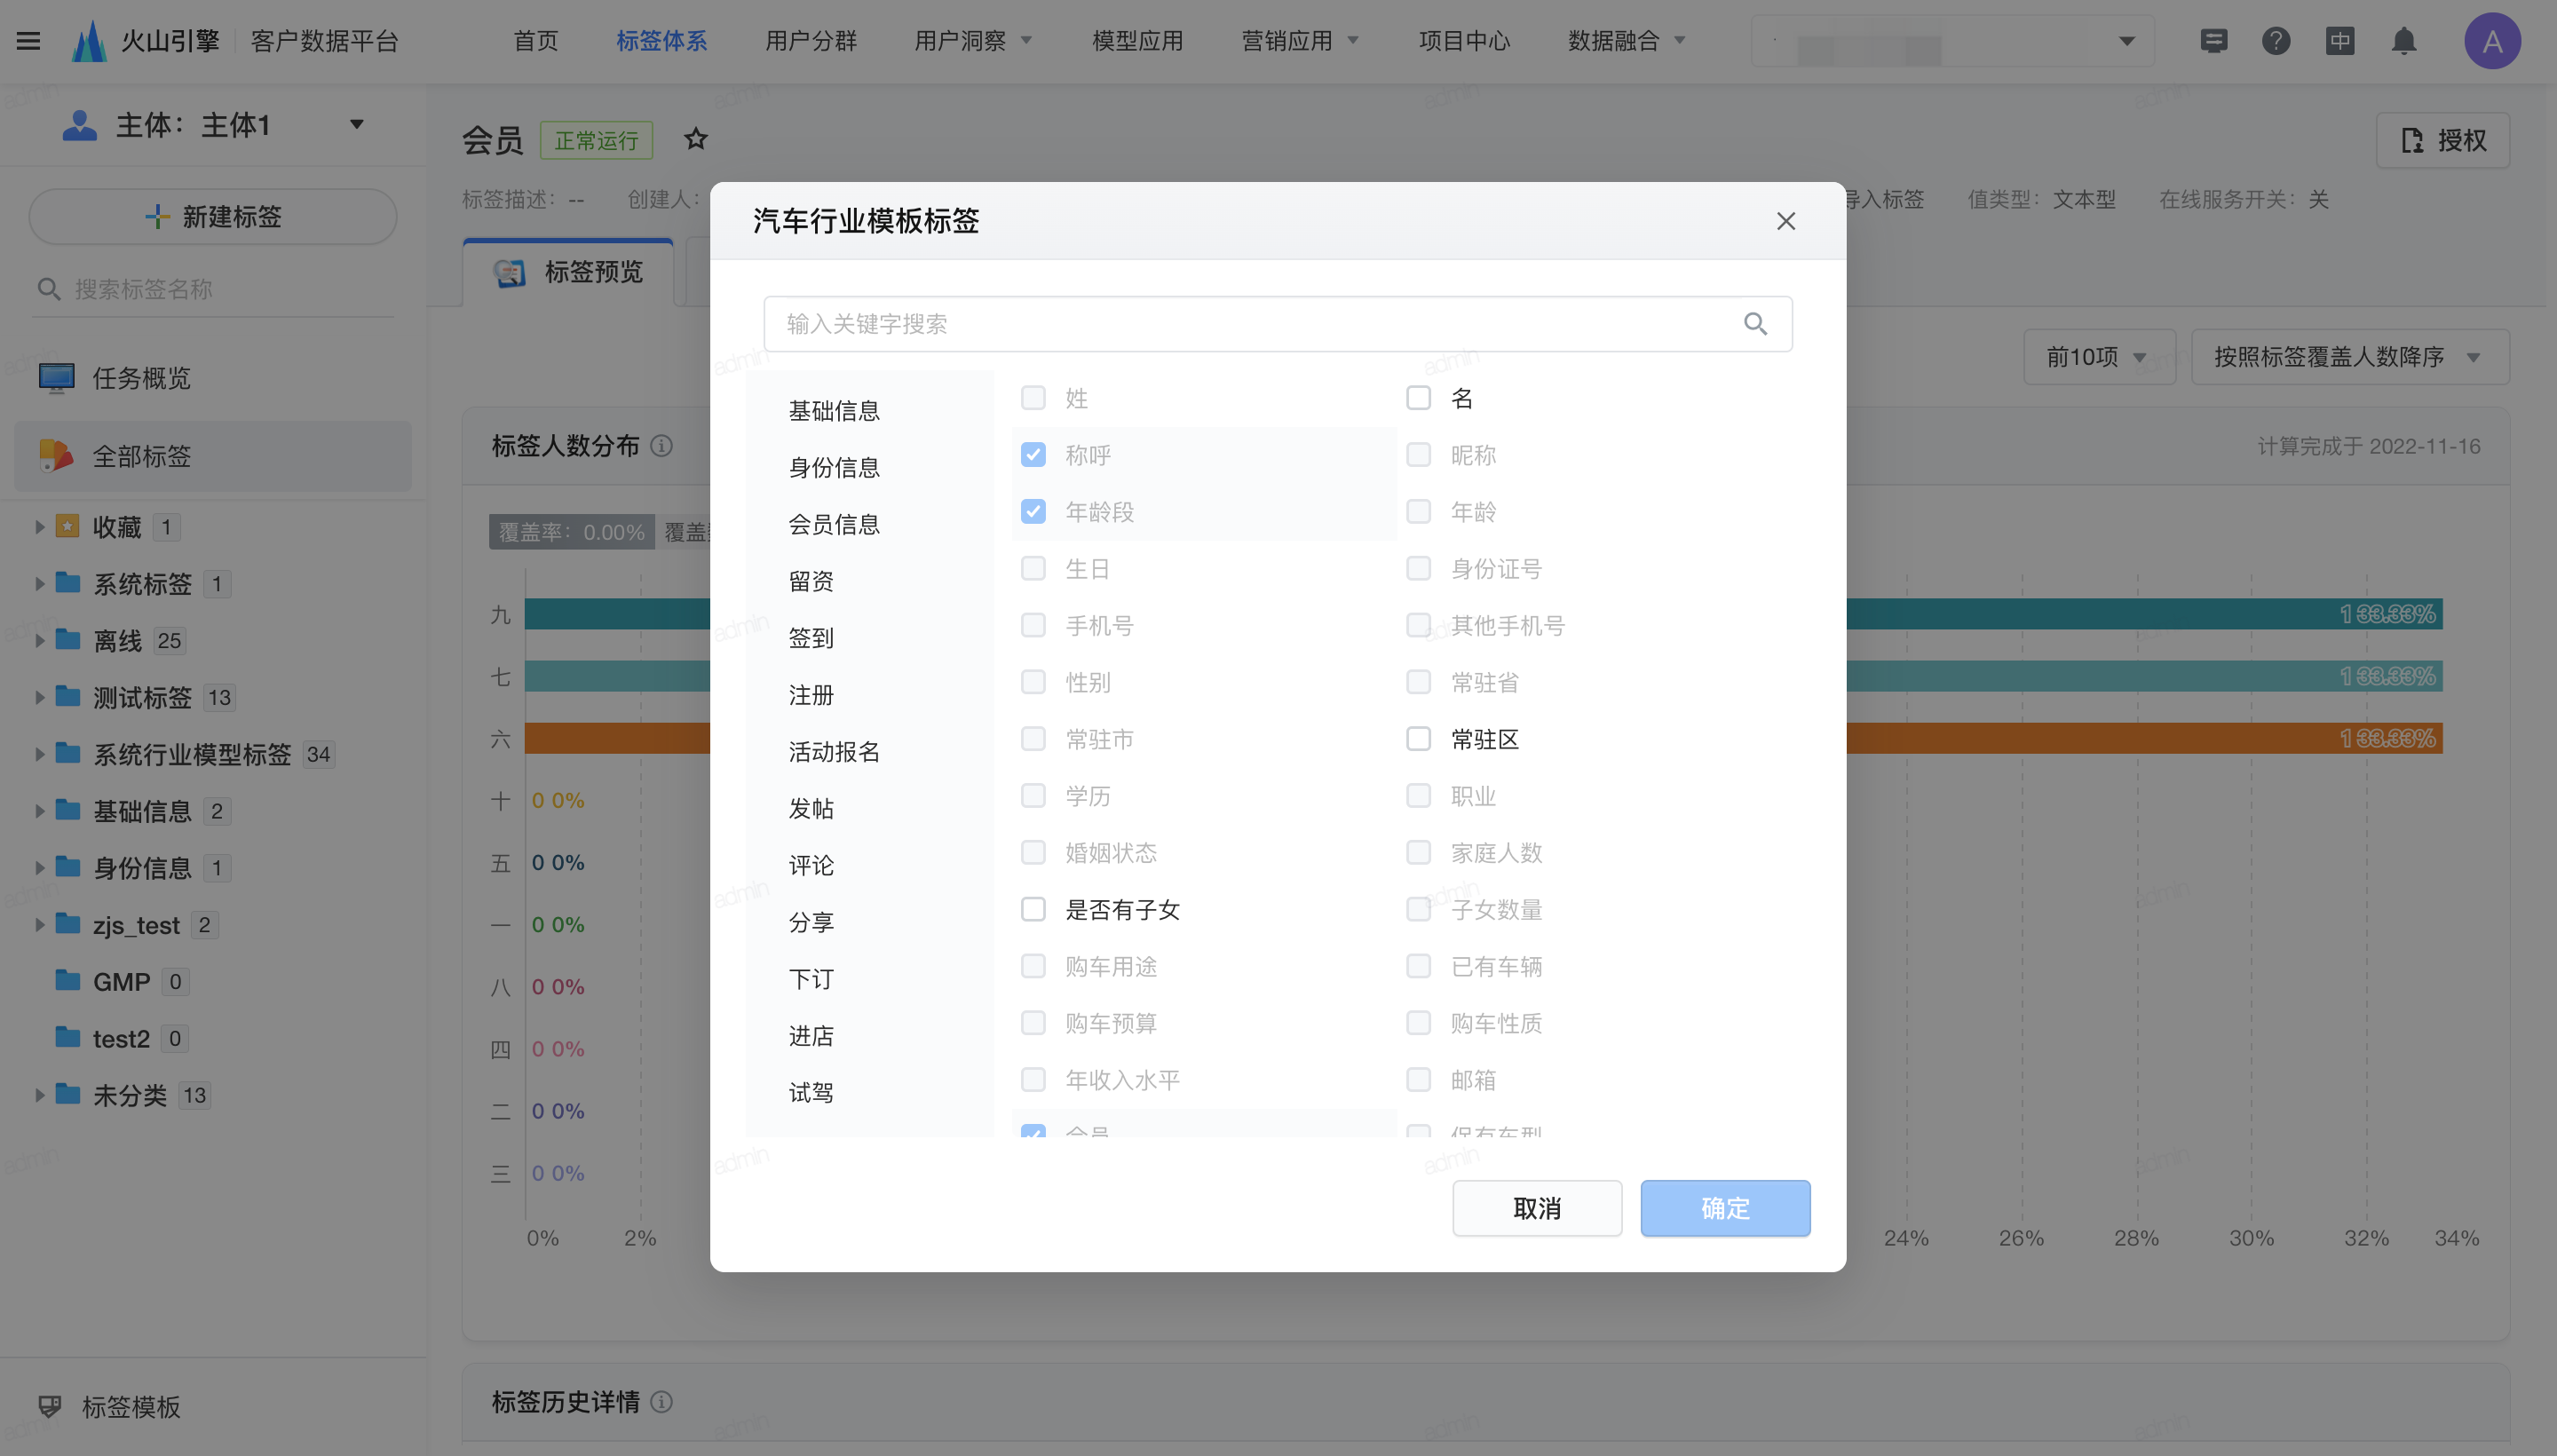2557x1456 pixels.
Task: Open the project selector dropdown in header
Action: pos(1952,41)
